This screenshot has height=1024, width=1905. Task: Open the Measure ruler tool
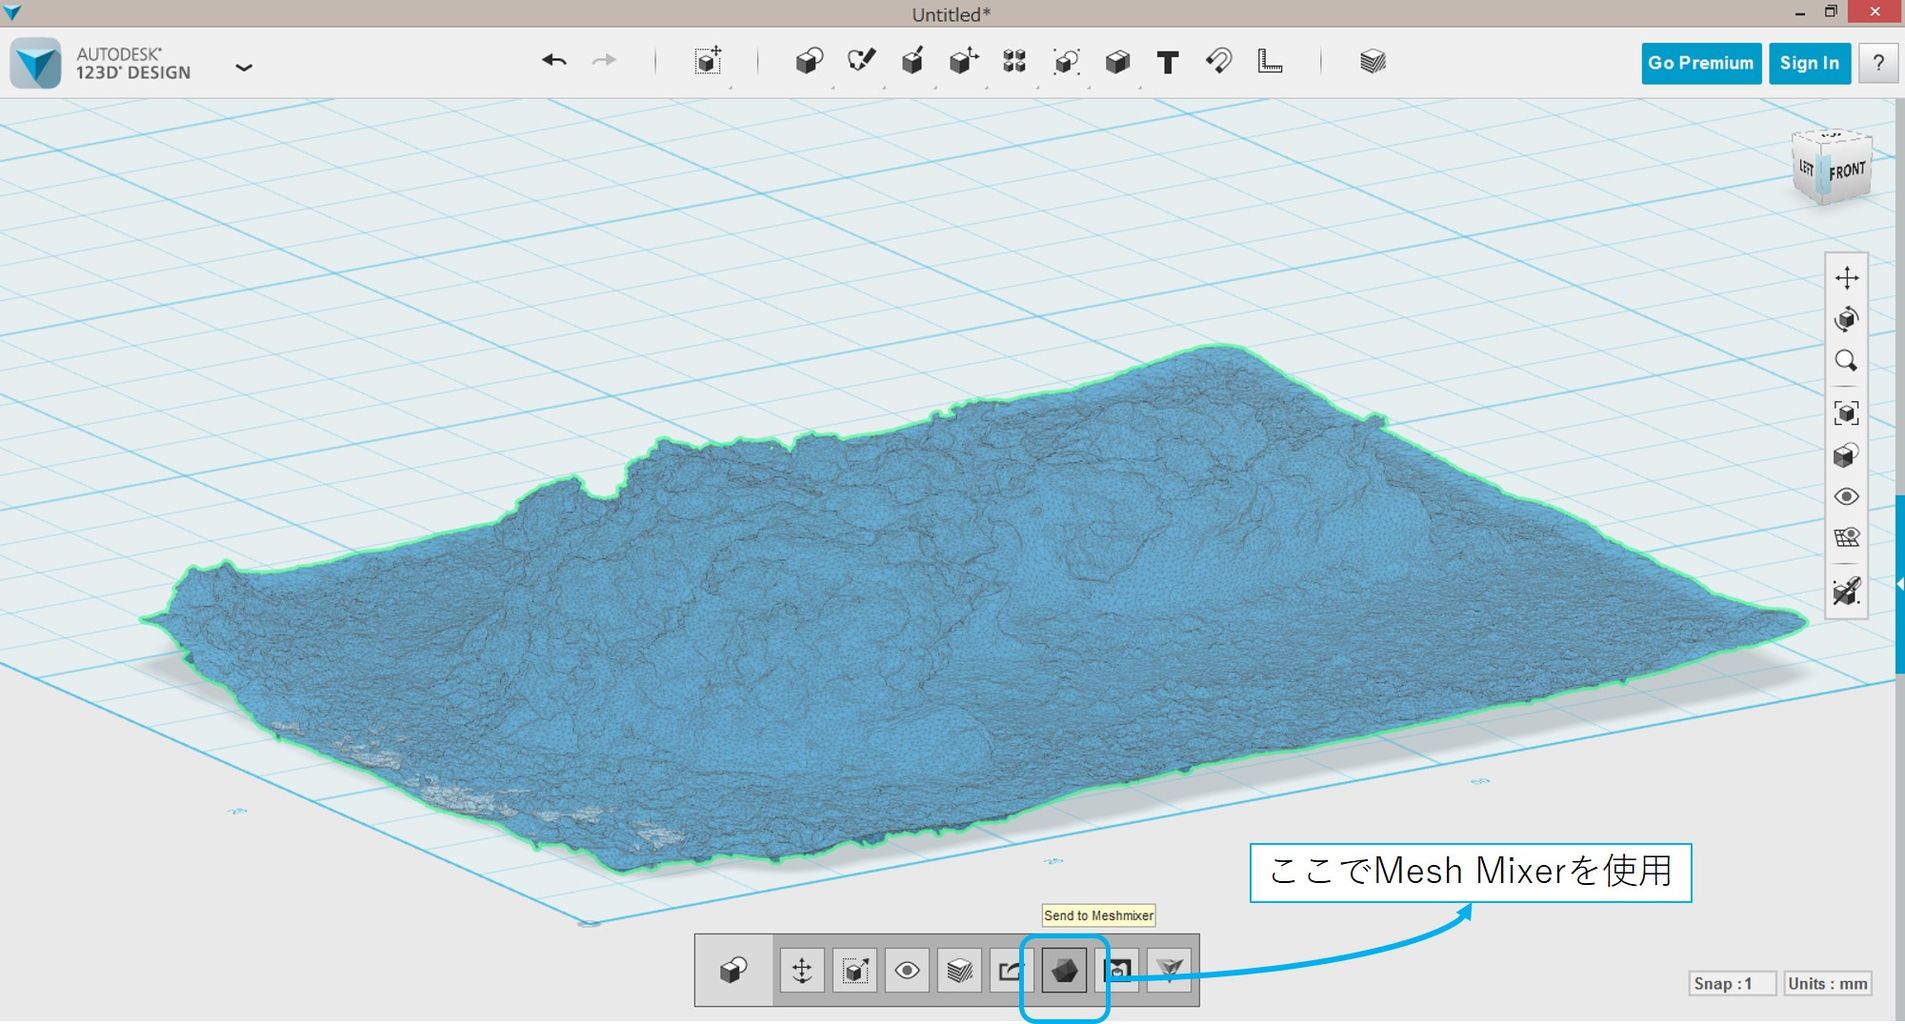click(x=1270, y=62)
